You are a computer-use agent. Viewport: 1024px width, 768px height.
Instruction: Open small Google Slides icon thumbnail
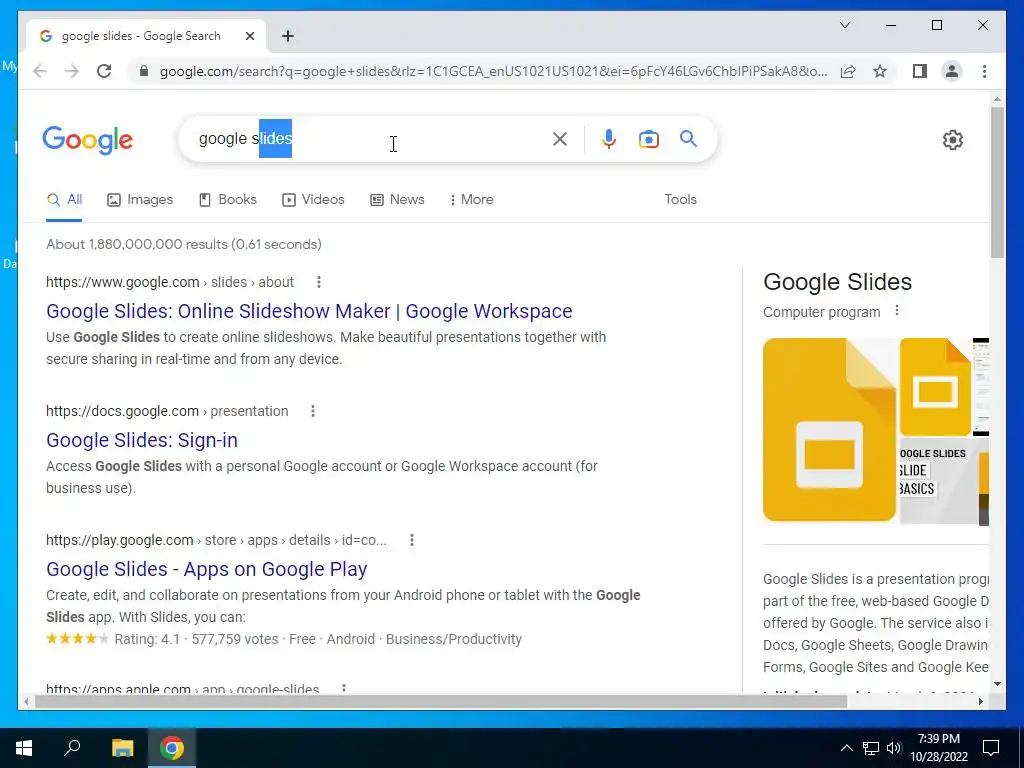pyautogui.click(x=935, y=387)
